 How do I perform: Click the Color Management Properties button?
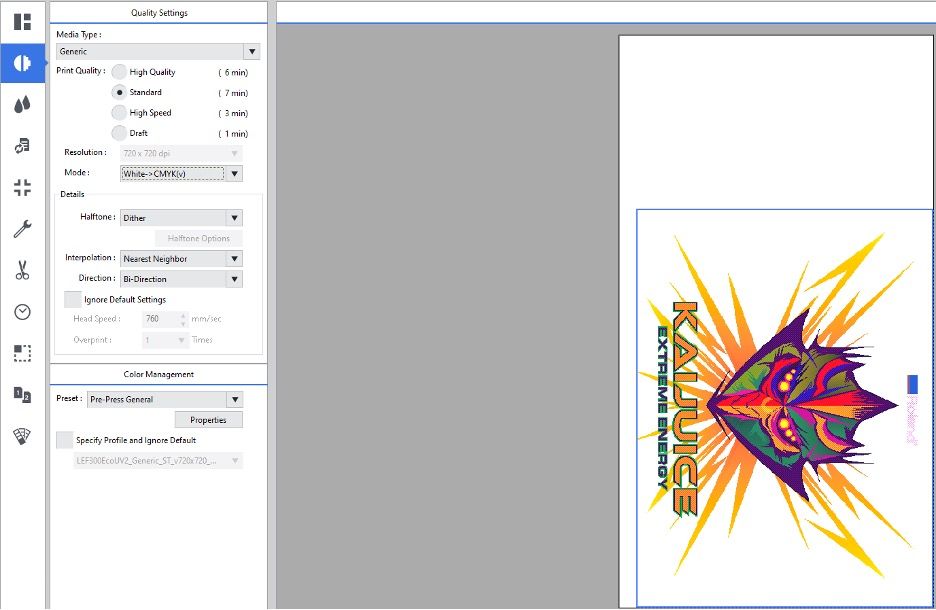click(x=208, y=420)
